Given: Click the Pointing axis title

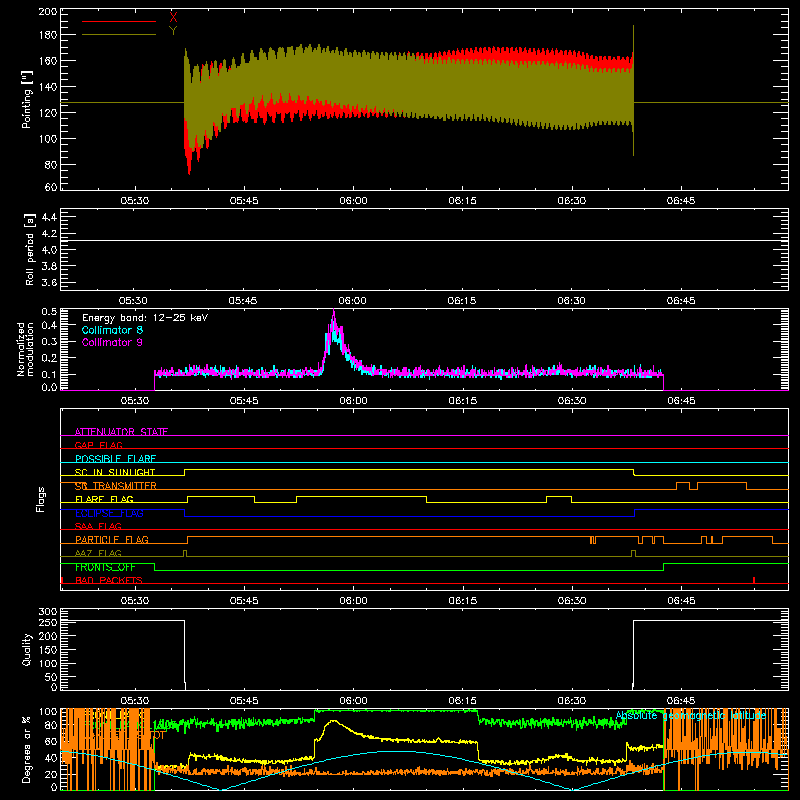Looking at the screenshot, I should (27, 99).
